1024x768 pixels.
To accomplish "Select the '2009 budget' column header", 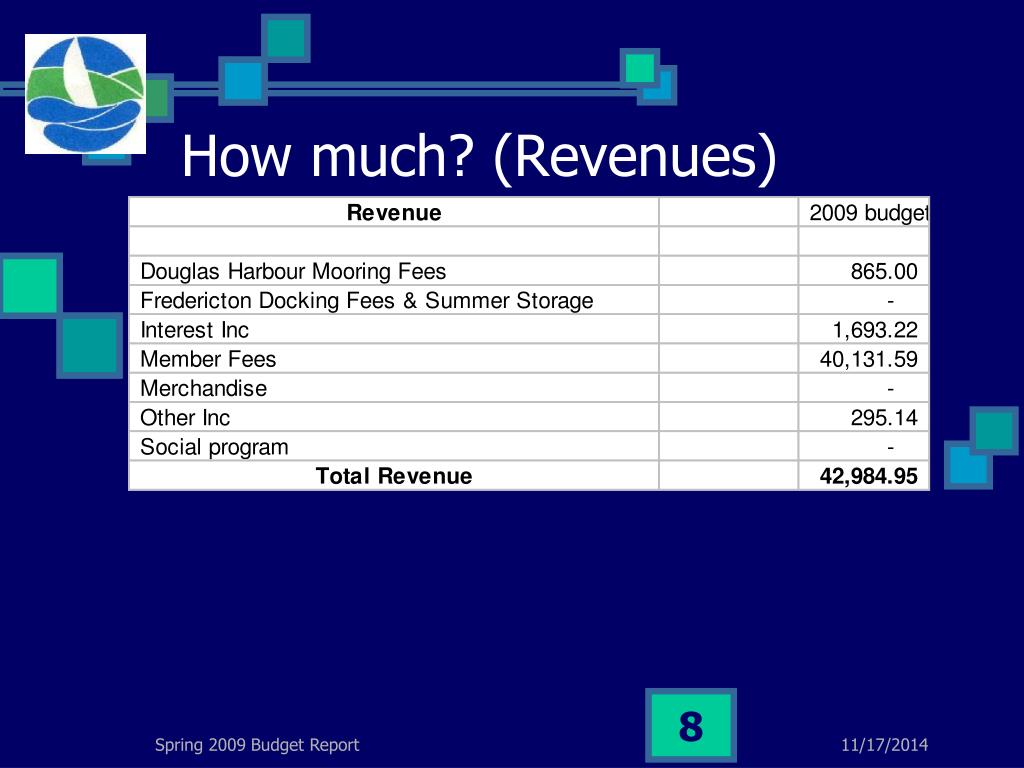I will (863, 212).
